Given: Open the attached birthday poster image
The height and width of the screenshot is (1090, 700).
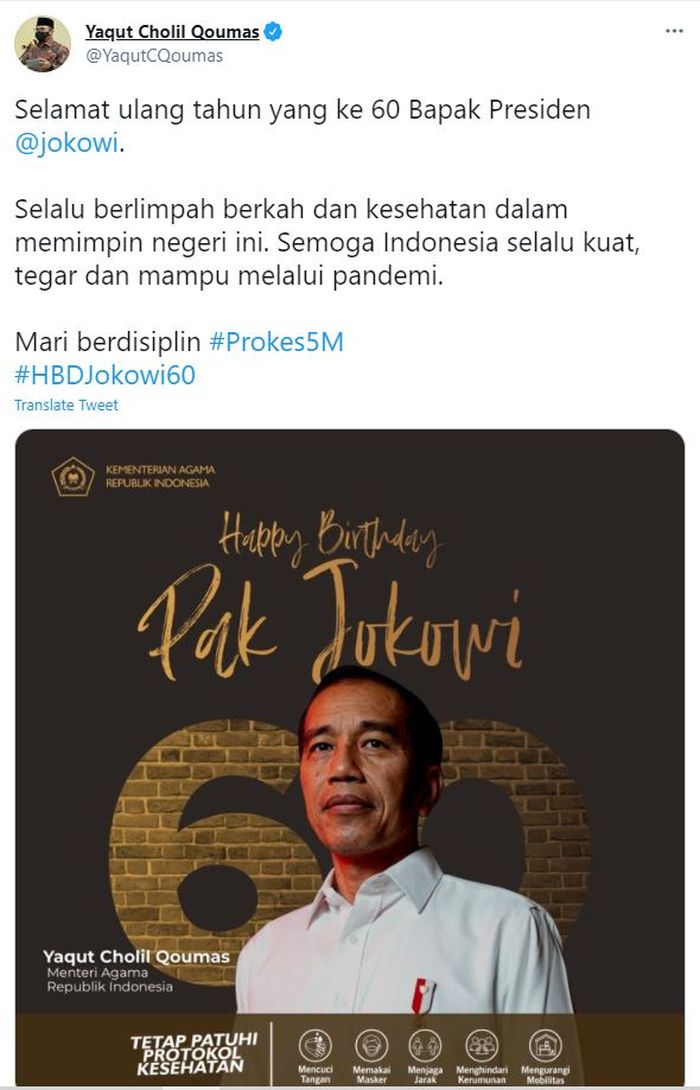Looking at the screenshot, I should pos(350,757).
